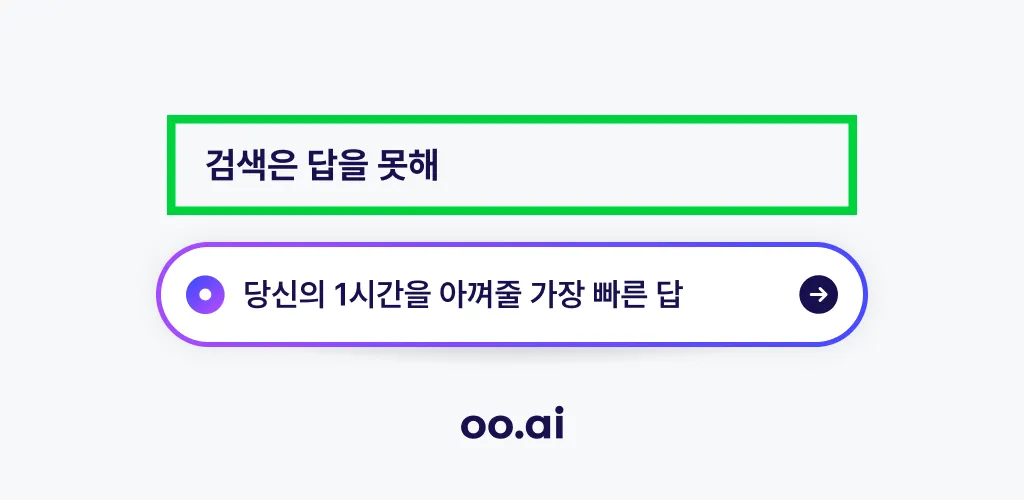Click "빠른 답" at the placeholder end
The height and width of the screenshot is (500, 1024).
coord(637,295)
